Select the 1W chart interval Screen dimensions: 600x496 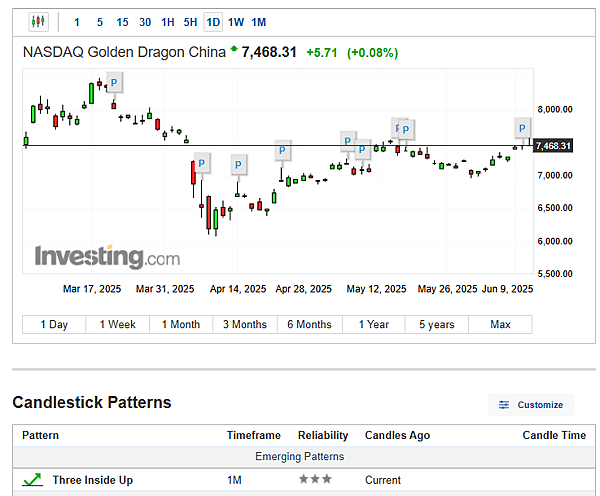click(x=236, y=22)
